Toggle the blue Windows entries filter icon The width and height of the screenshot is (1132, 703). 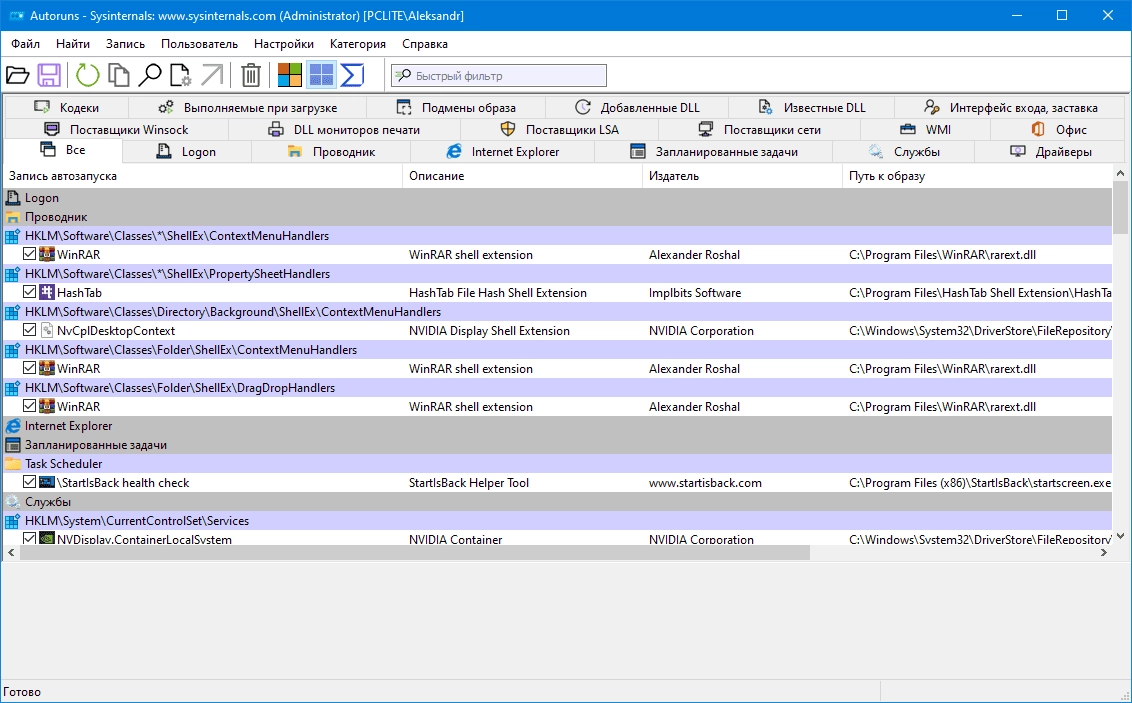click(321, 75)
